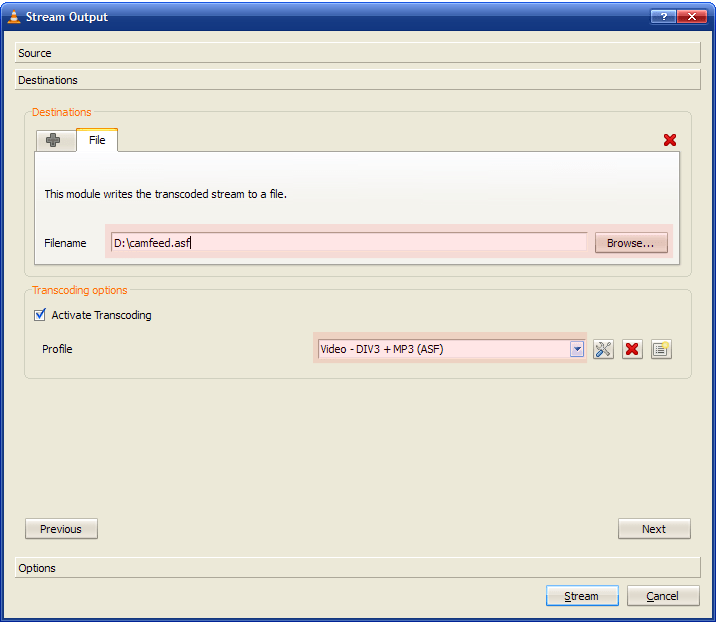Image resolution: width=716 pixels, height=622 pixels.
Task: Click into the Filename input field
Action: pos(349,242)
